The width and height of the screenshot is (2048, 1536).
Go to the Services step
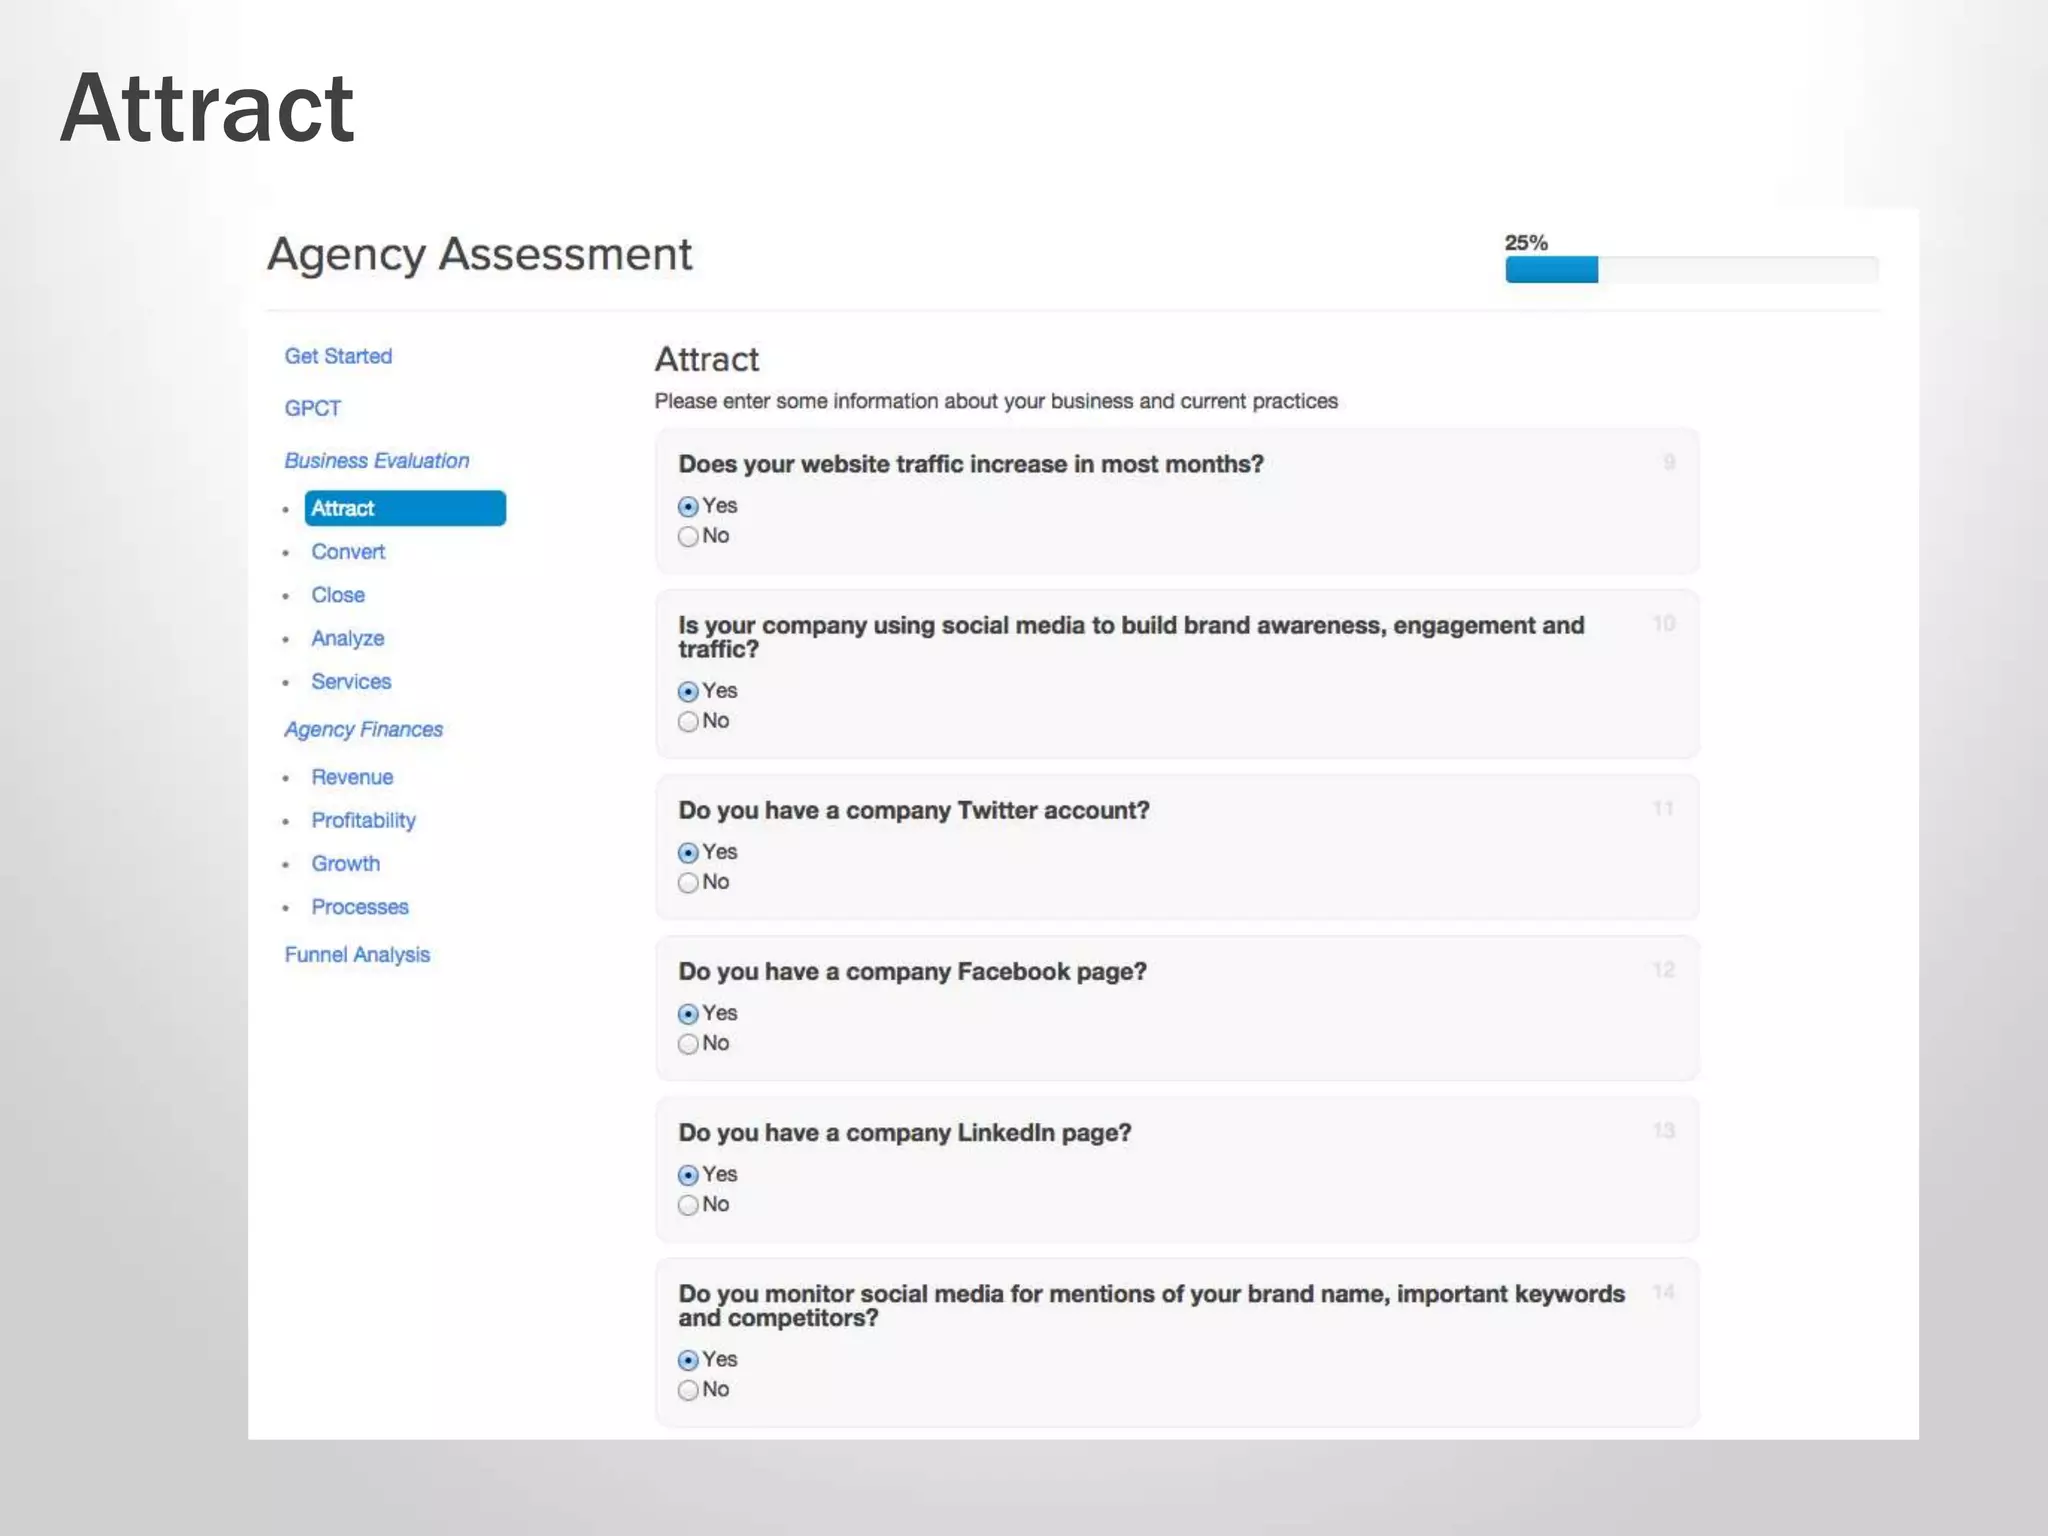[350, 682]
